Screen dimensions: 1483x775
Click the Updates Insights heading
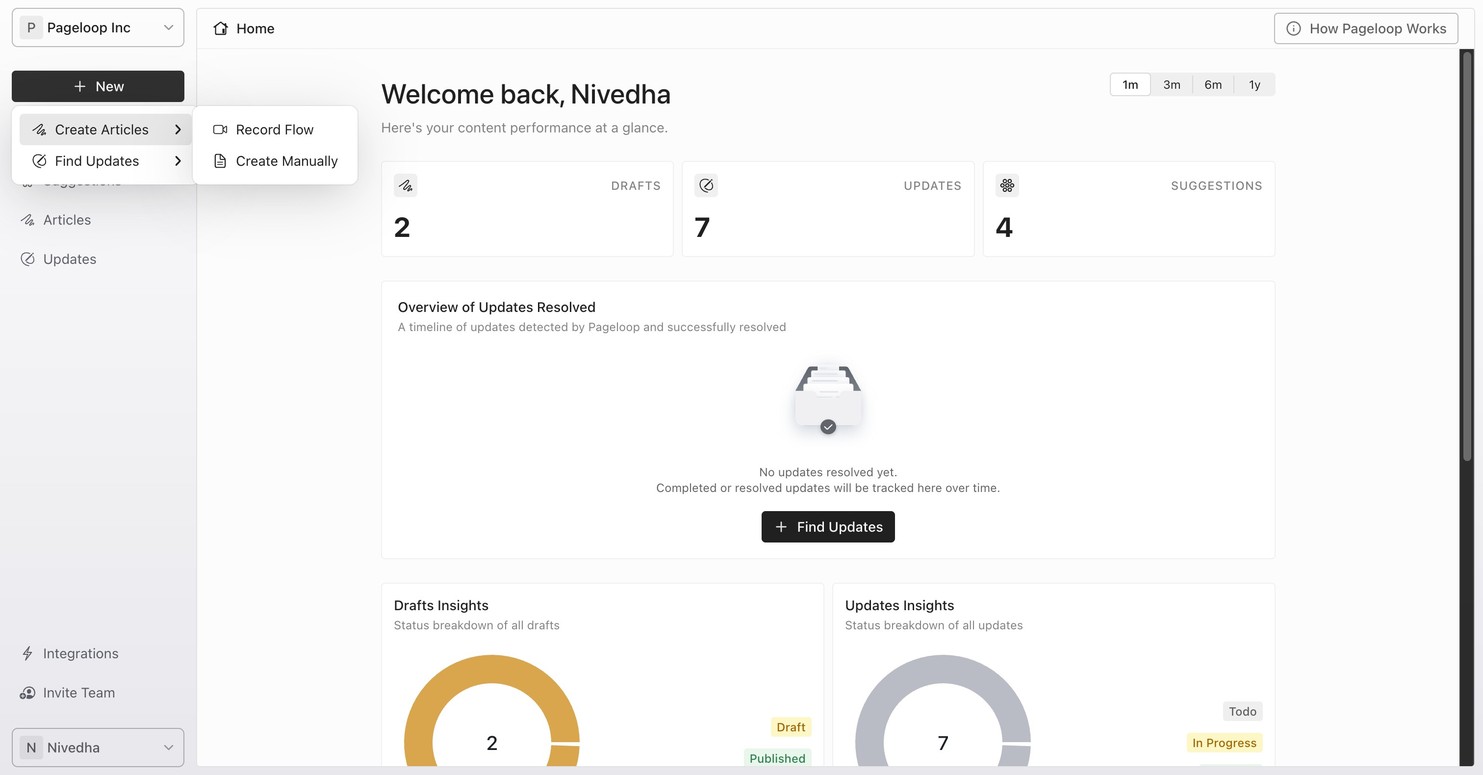(x=900, y=605)
